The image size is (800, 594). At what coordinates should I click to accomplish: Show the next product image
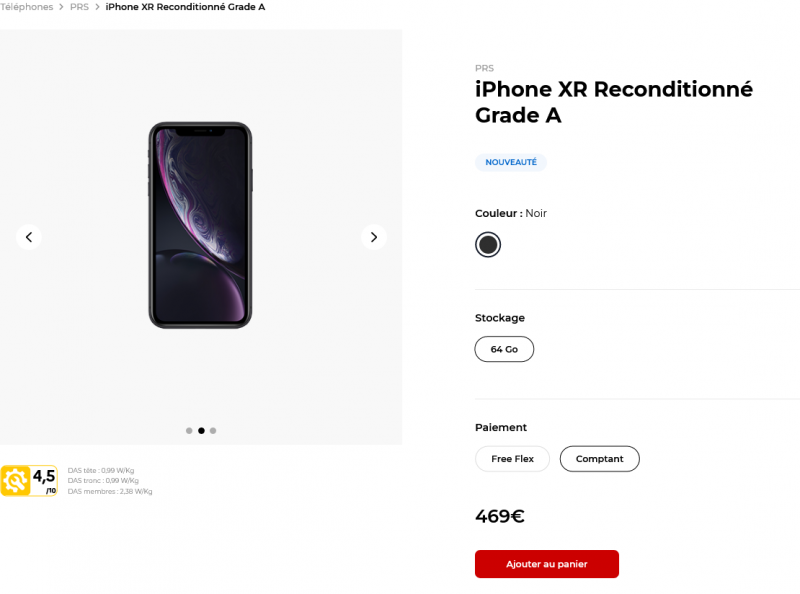point(374,237)
